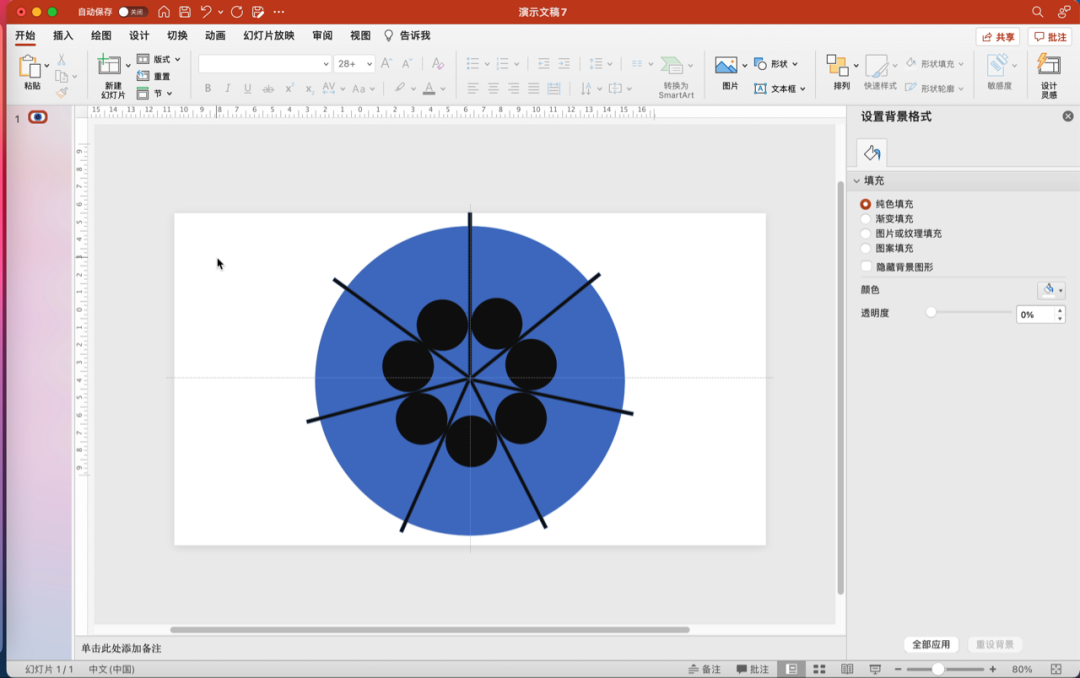Open the 设计 ribbon tab
This screenshot has height=678, width=1080.
click(x=139, y=35)
